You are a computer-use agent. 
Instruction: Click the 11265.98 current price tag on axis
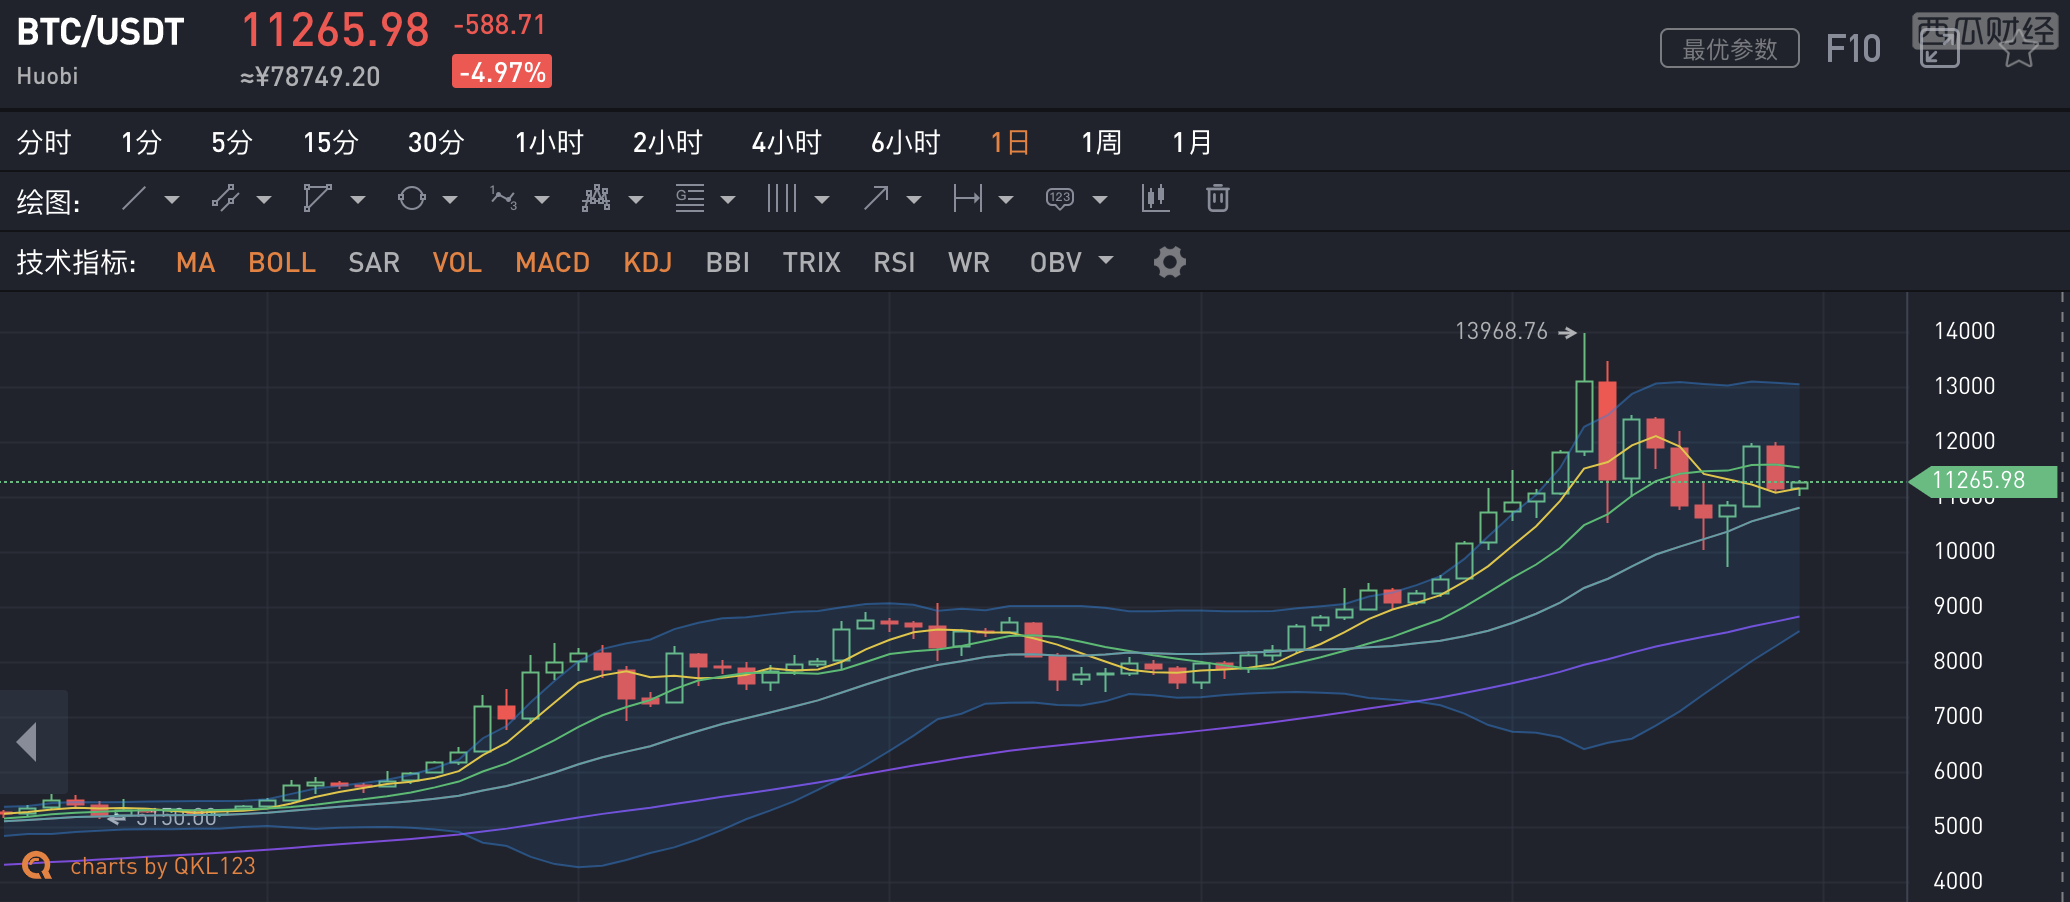tap(1983, 480)
